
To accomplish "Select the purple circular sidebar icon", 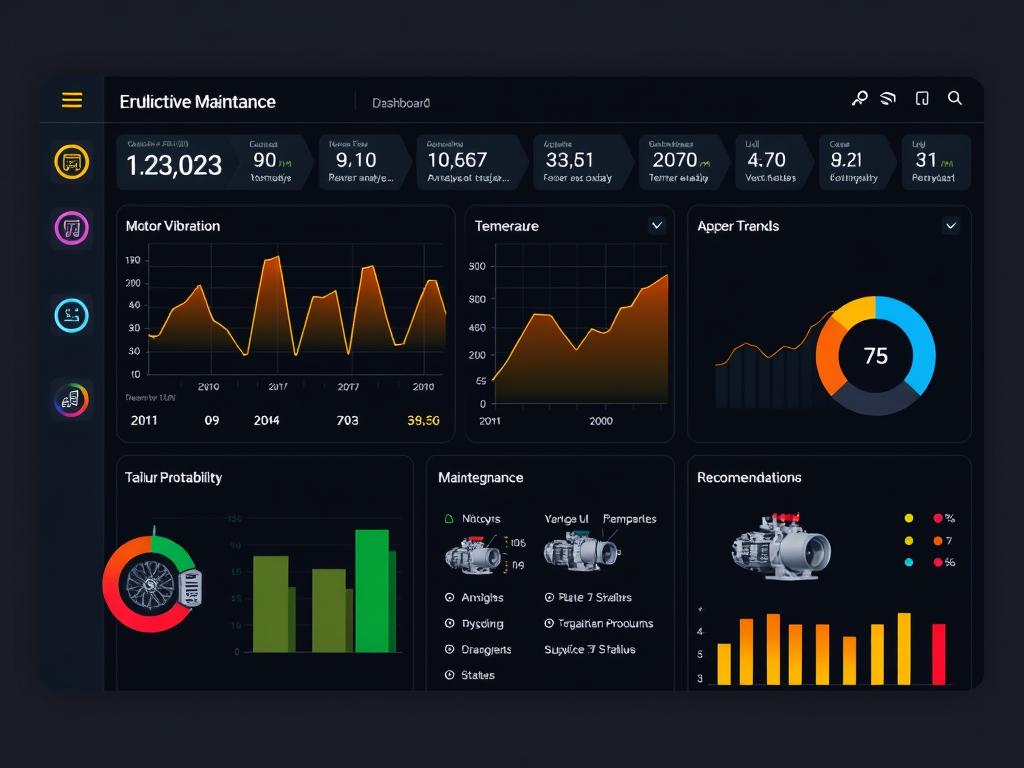I will coord(71,229).
